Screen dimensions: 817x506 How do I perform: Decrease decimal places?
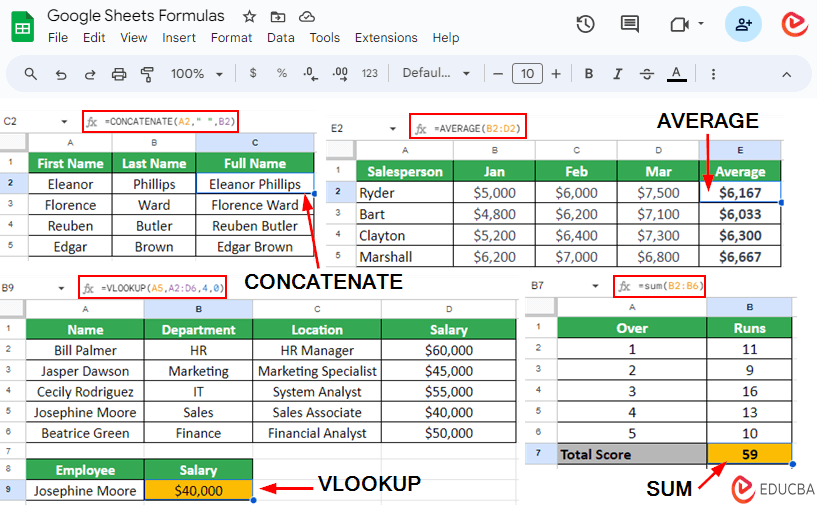tap(311, 74)
